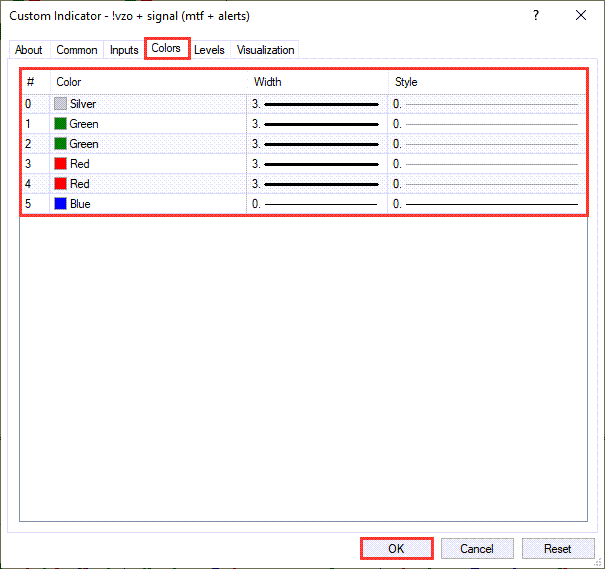Open the About tab

(29, 50)
